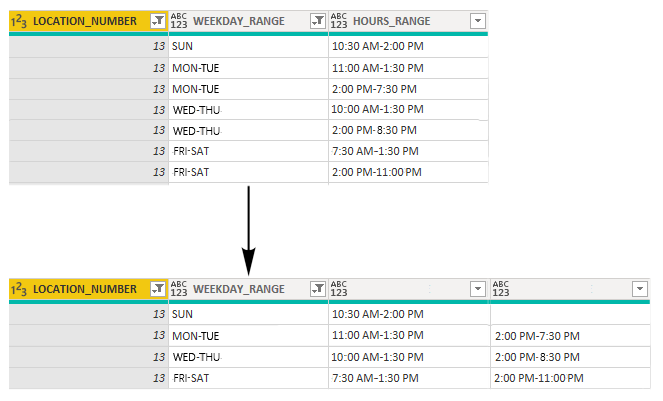Select the LOCATION_NUMBER column header in upper table
The height and width of the screenshot is (401, 663).
coord(89,21)
